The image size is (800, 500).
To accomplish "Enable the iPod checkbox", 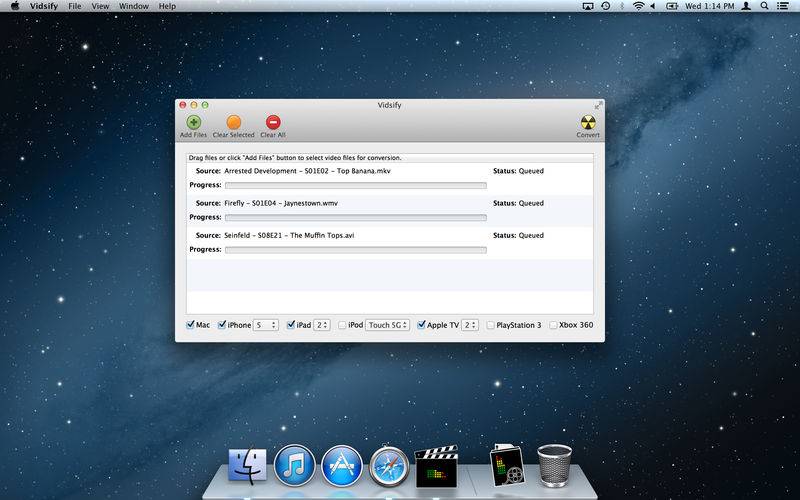I will [x=342, y=325].
